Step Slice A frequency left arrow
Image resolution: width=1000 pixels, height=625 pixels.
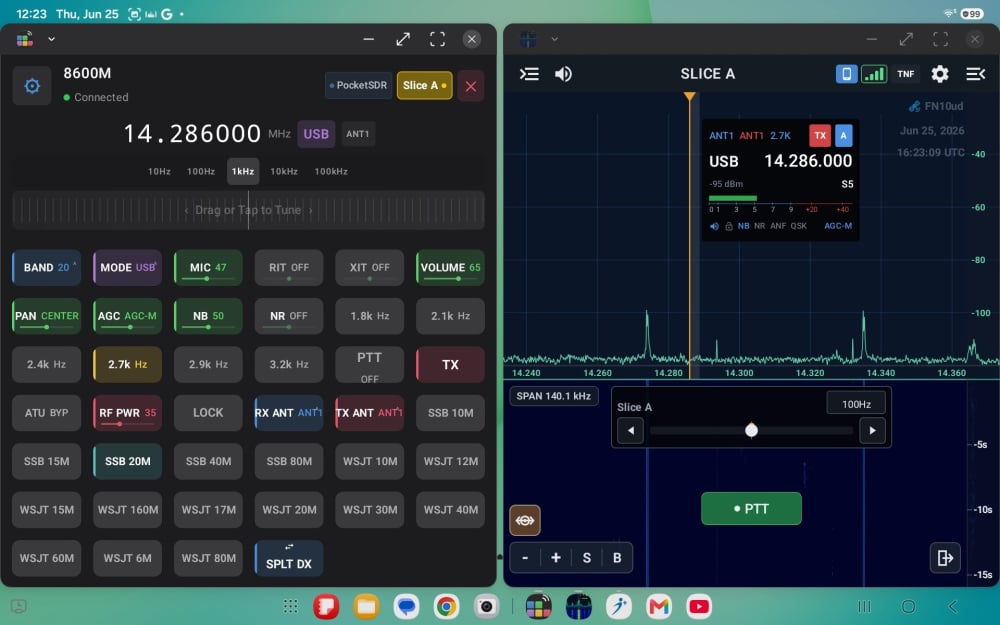click(x=630, y=430)
